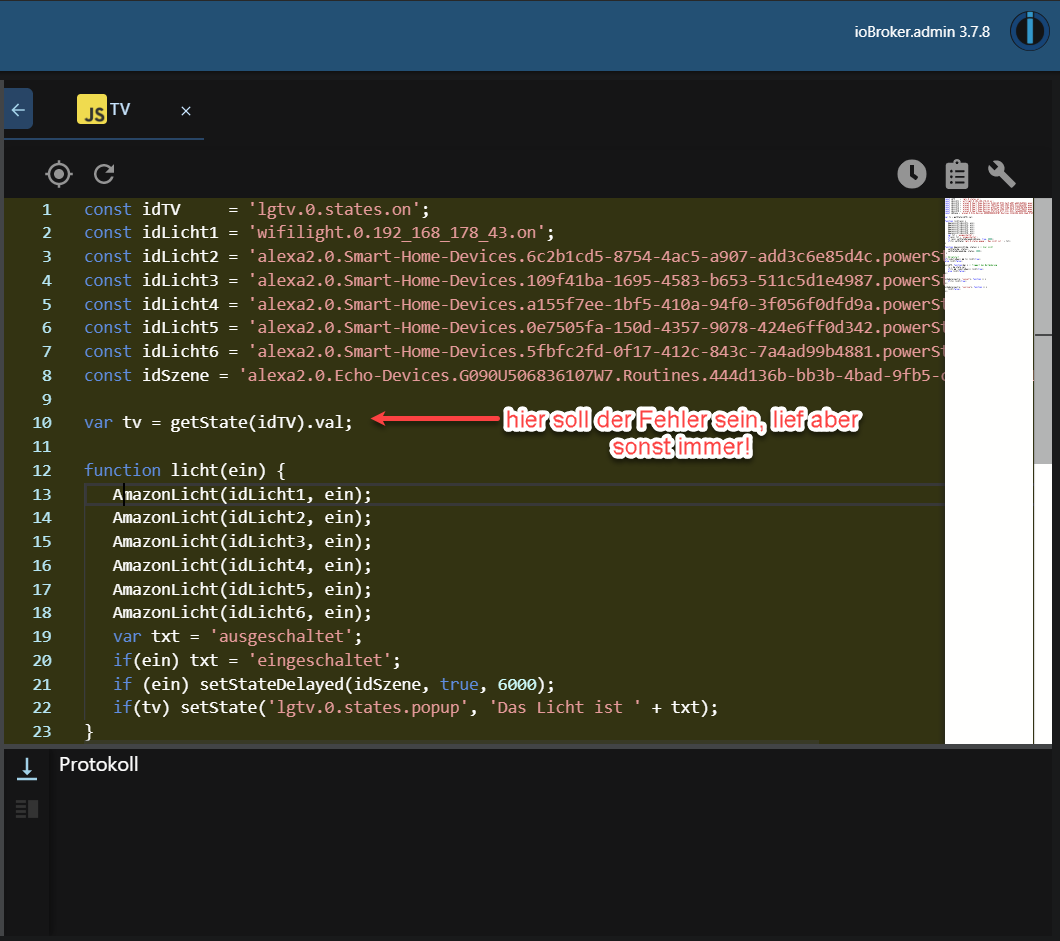Open script settings wrench icon
1060x941 pixels.
(x=1001, y=174)
